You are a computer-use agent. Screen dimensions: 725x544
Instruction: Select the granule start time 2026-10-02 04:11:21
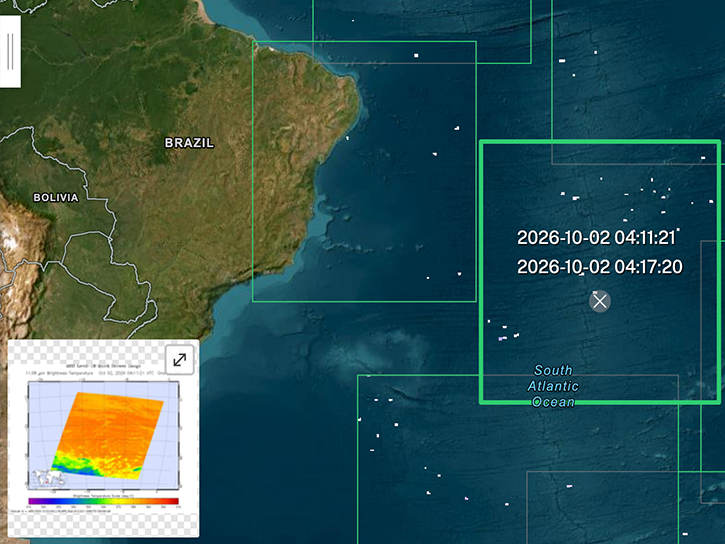click(x=596, y=238)
